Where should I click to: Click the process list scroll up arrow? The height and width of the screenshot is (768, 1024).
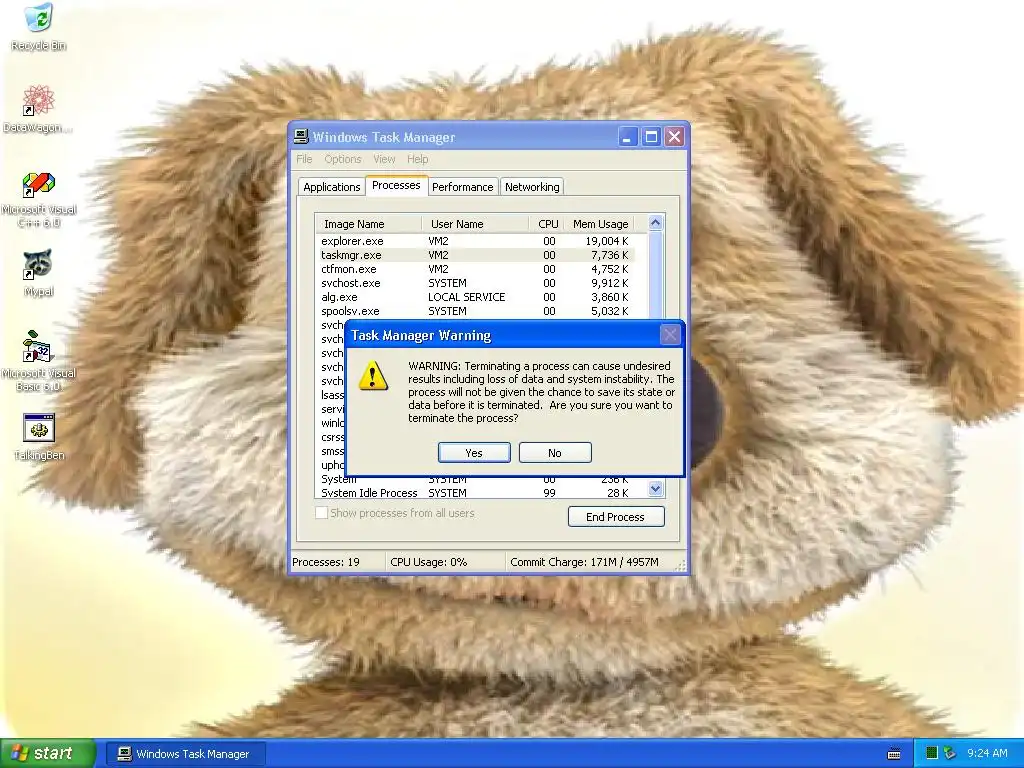tap(656, 223)
